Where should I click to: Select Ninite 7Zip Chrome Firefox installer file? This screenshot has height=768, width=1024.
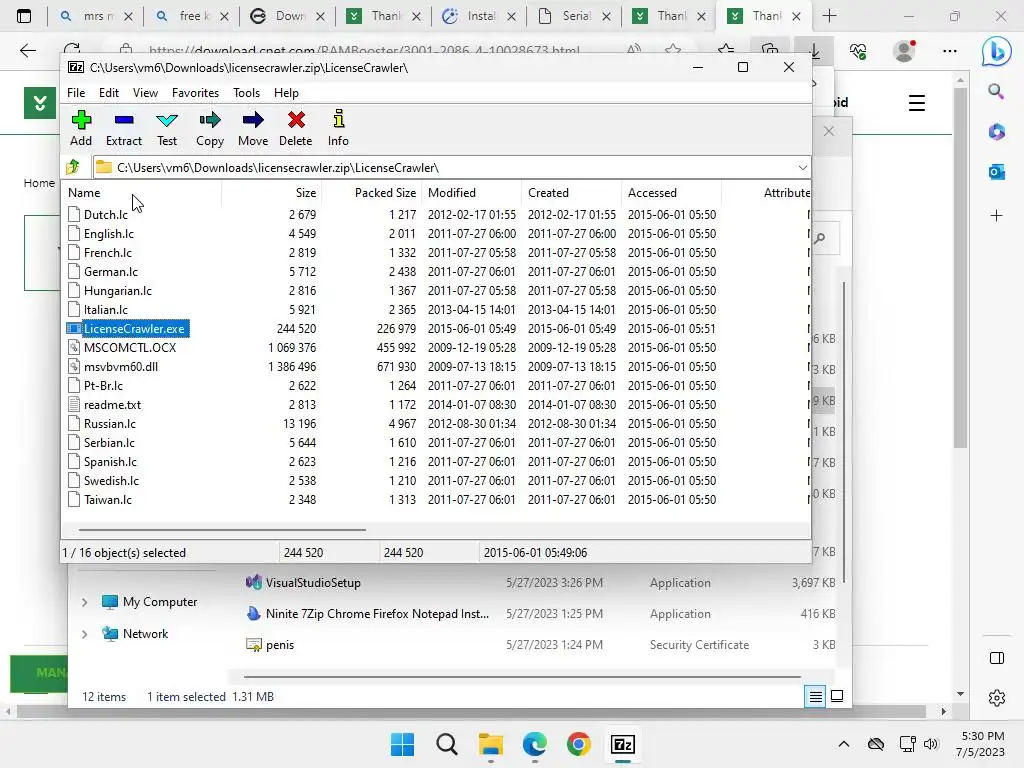click(x=377, y=613)
